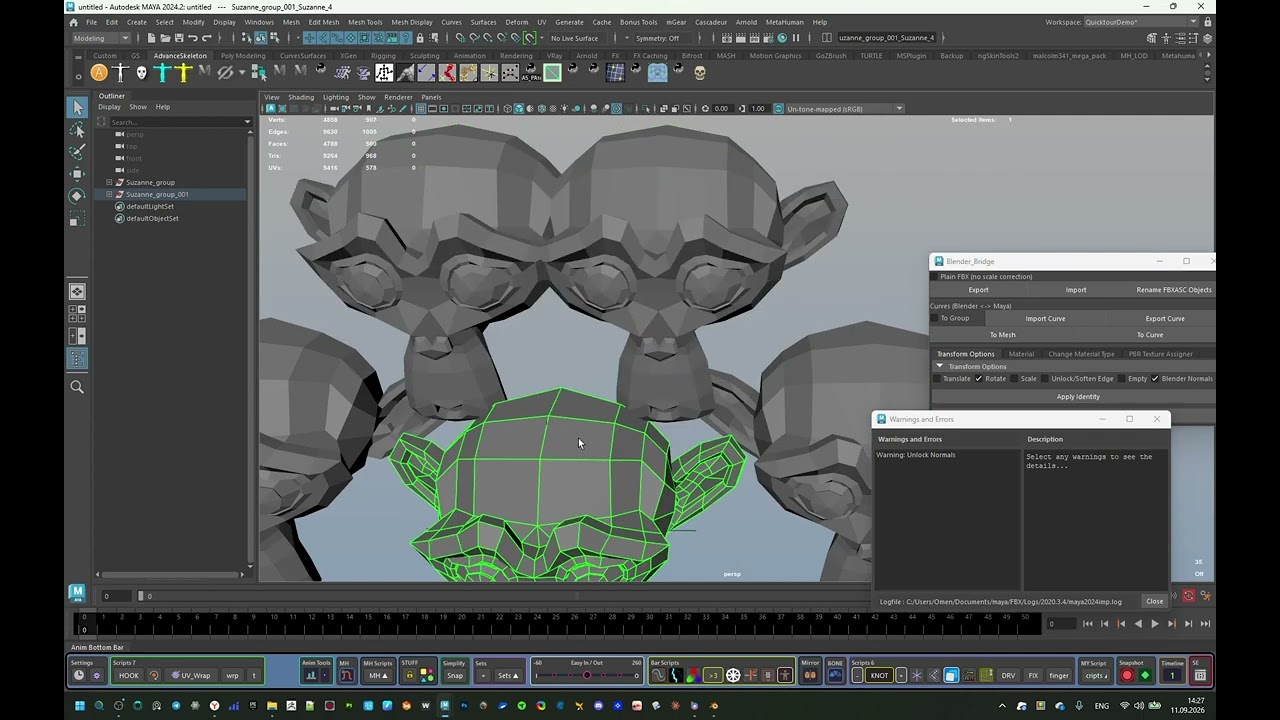Click the red record button in Snapshot group
Image resolution: width=1280 pixels, height=720 pixels.
pos(1127,675)
